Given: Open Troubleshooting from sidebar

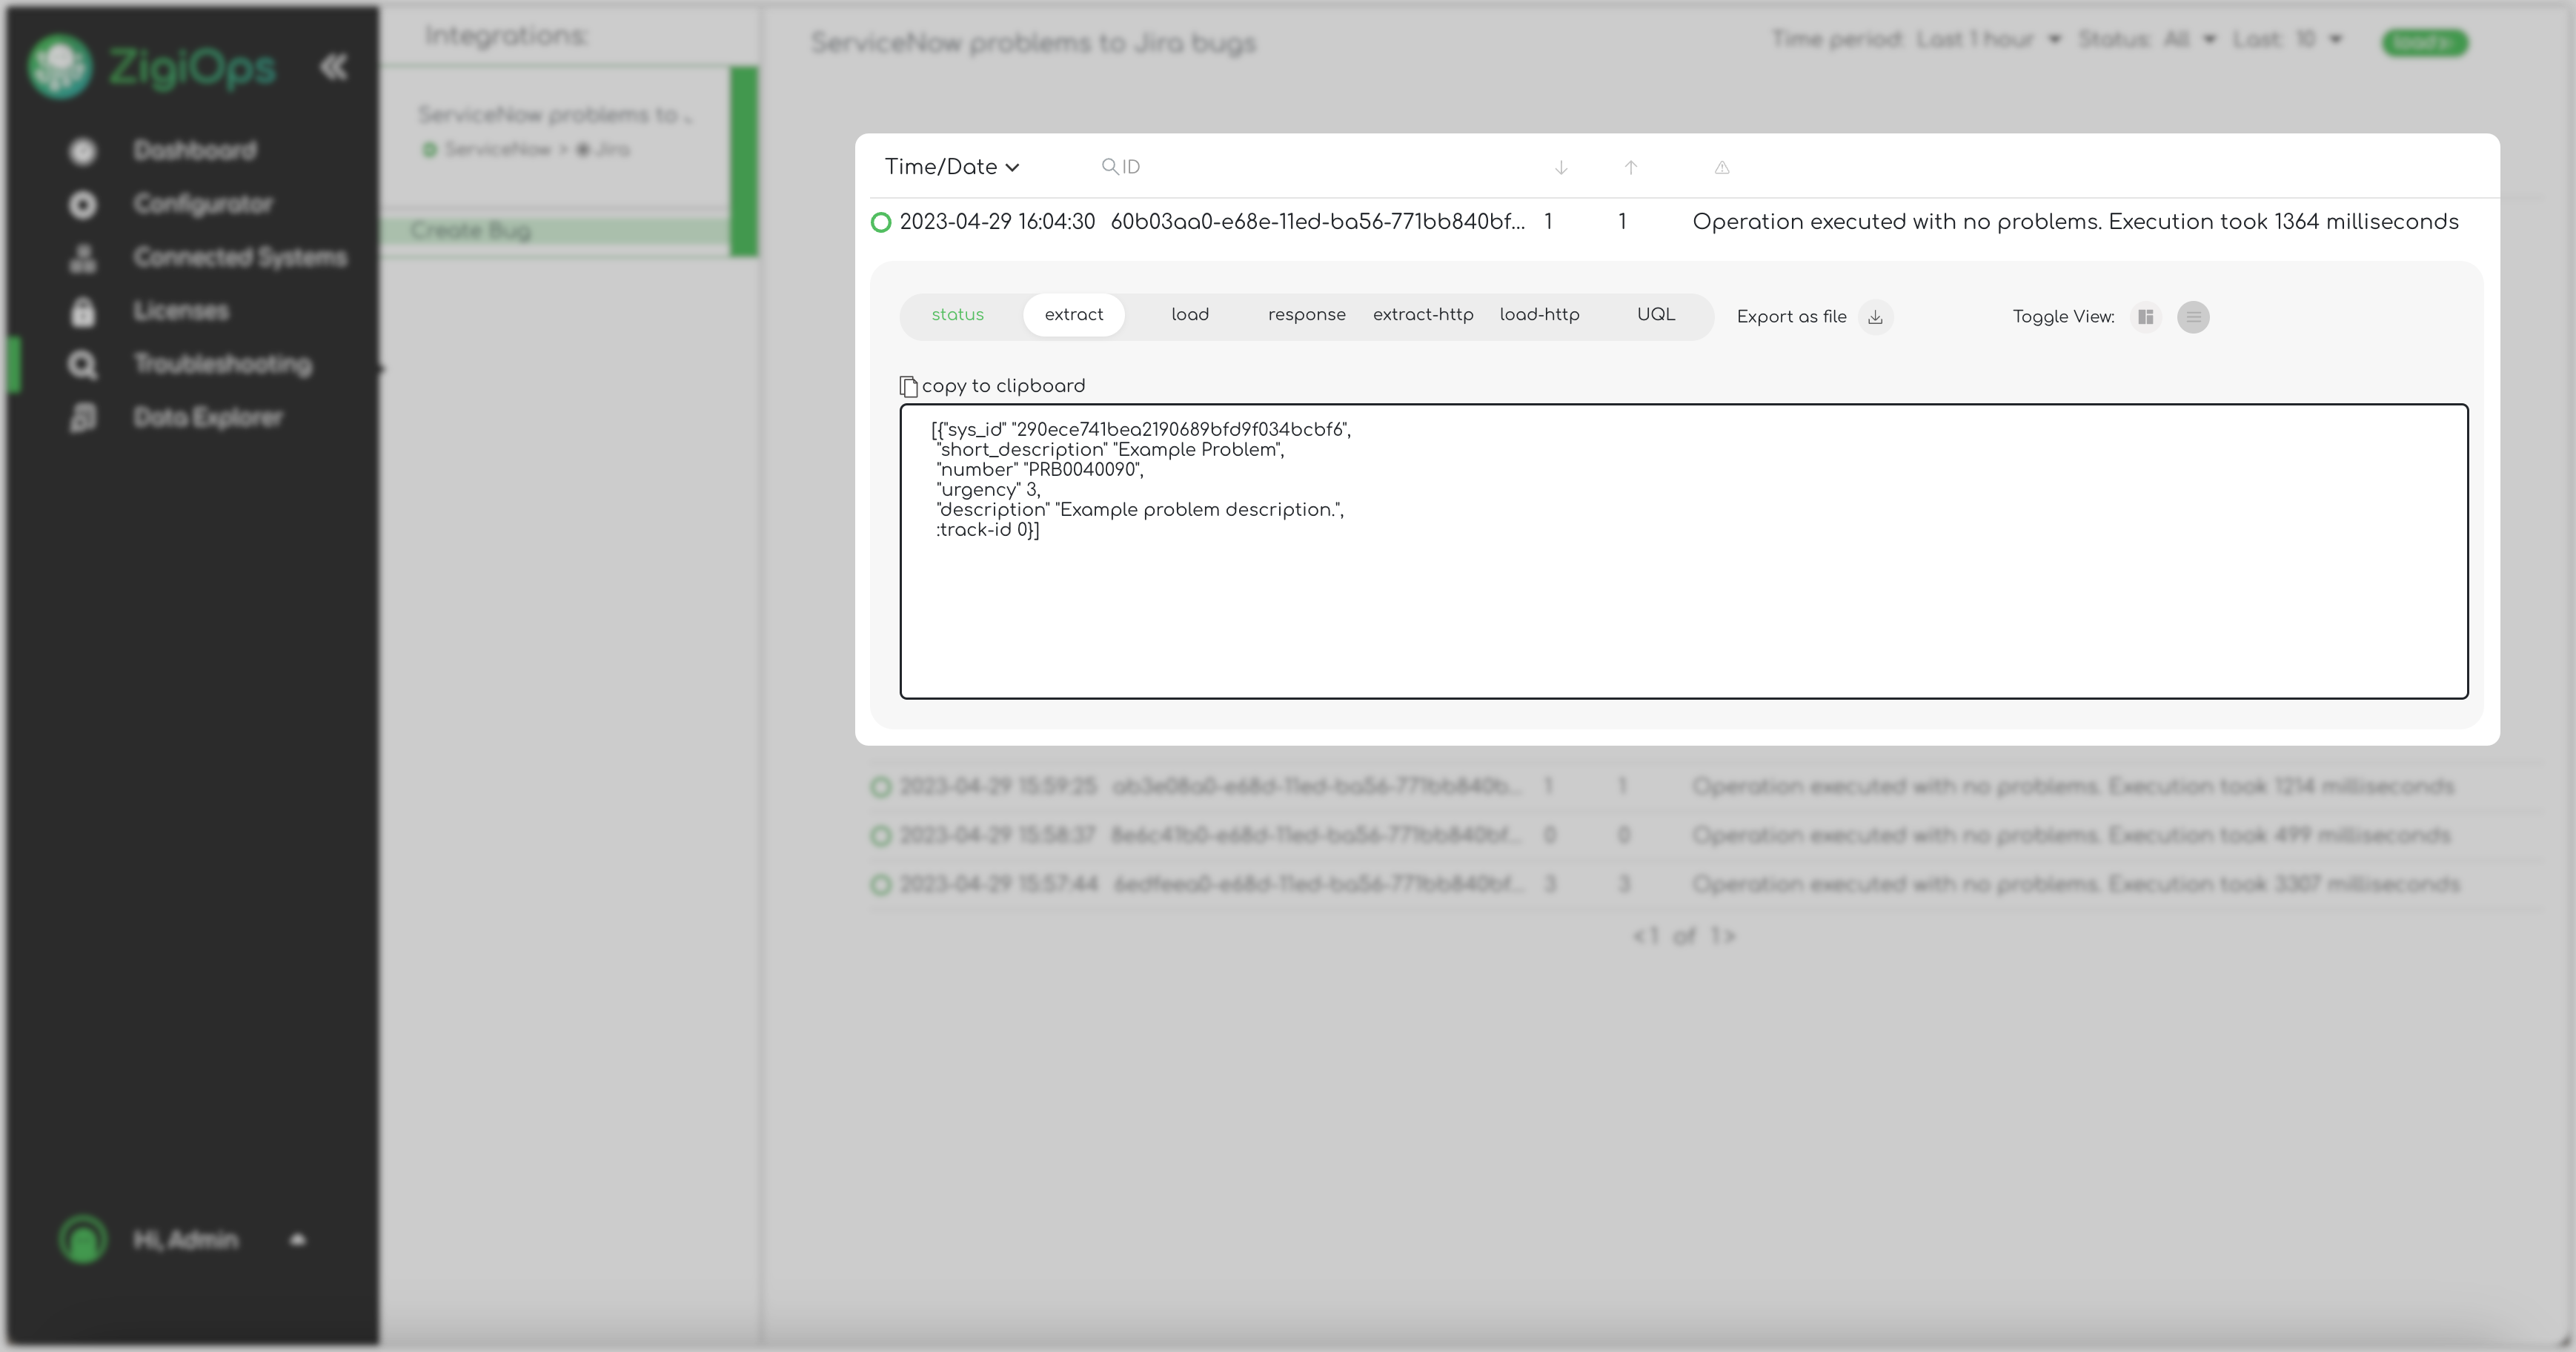Looking at the screenshot, I should pos(222,364).
